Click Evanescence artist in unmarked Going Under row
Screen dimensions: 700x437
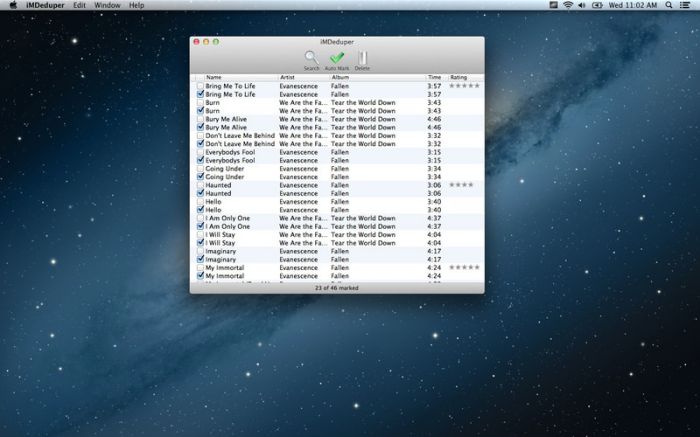coord(299,168)
